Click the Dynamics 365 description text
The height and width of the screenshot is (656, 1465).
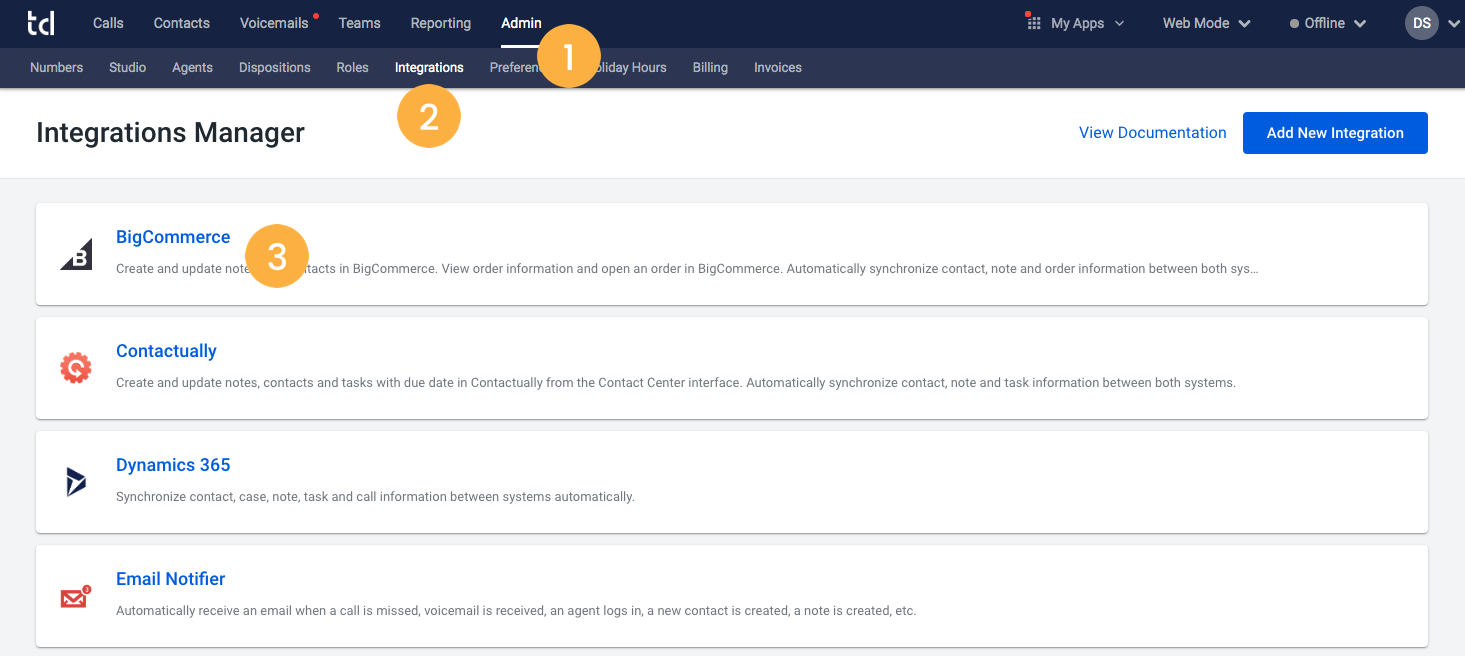[375, 496]
